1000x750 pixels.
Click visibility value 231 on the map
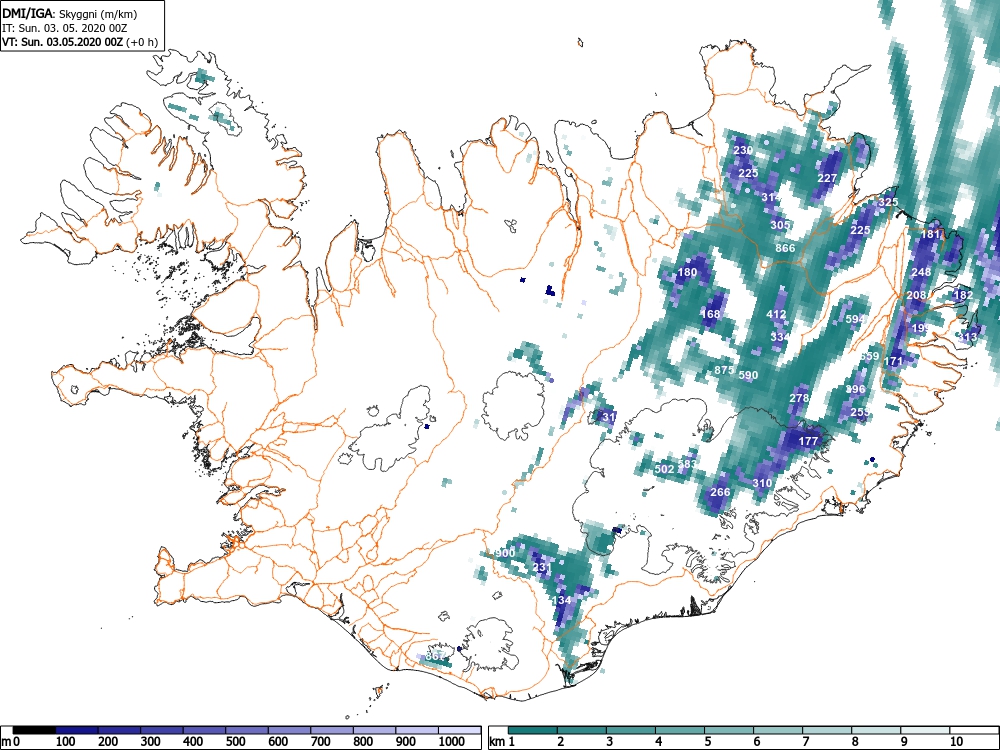tap(542, 567)
